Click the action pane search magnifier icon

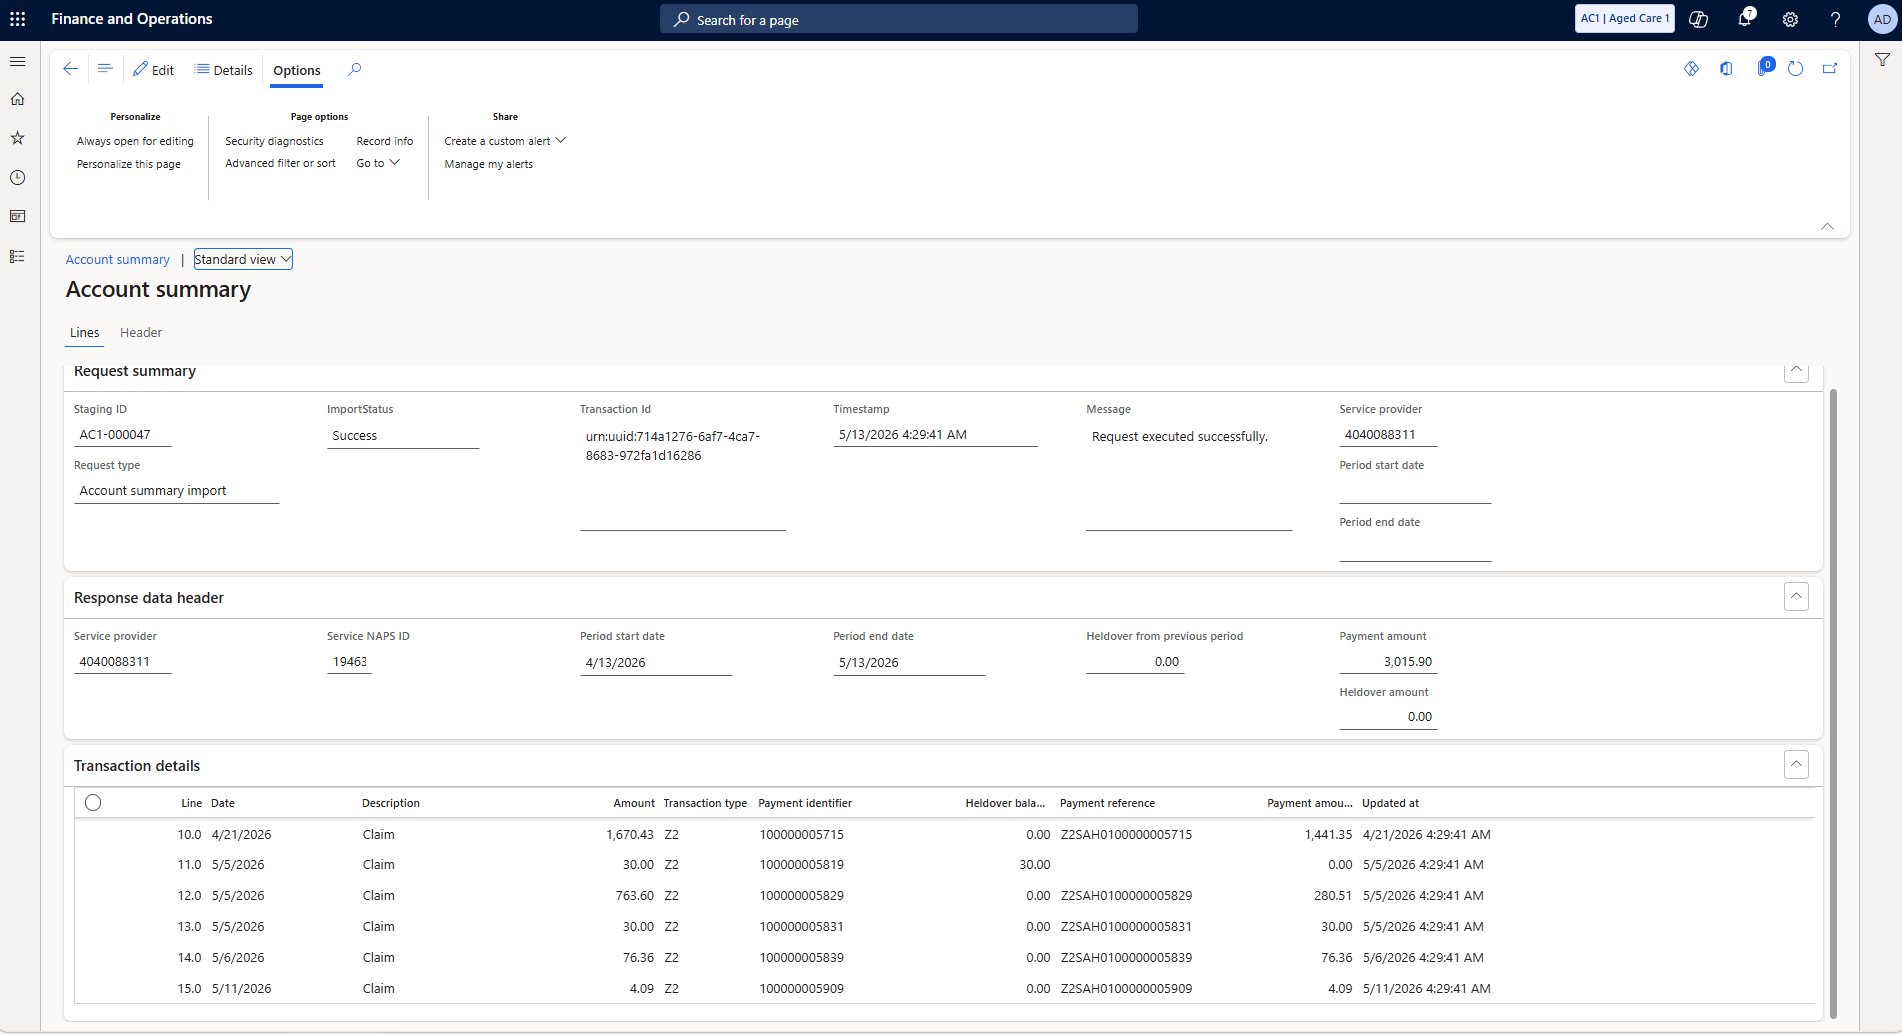[x=355, y=69]
